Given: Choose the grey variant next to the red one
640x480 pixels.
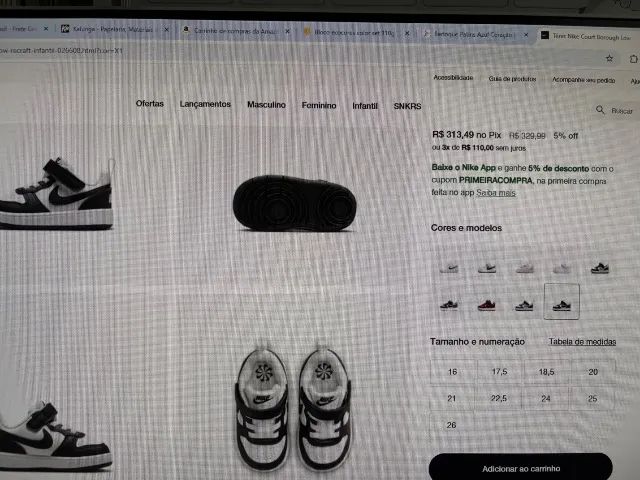Looking at the screenshot, I should coord(524,305).
